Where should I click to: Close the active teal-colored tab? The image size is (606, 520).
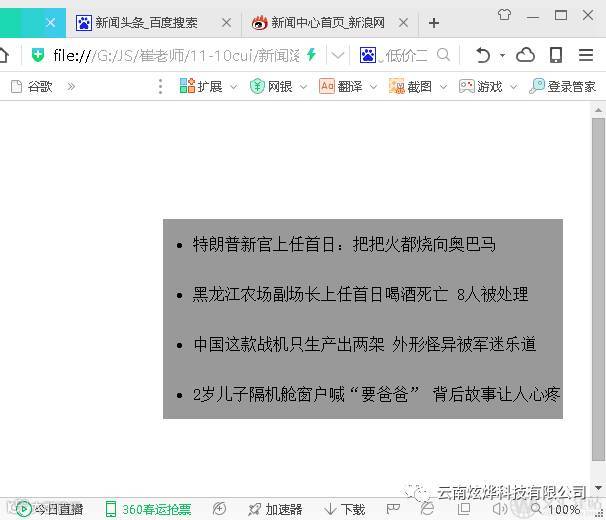pos(51,23)
